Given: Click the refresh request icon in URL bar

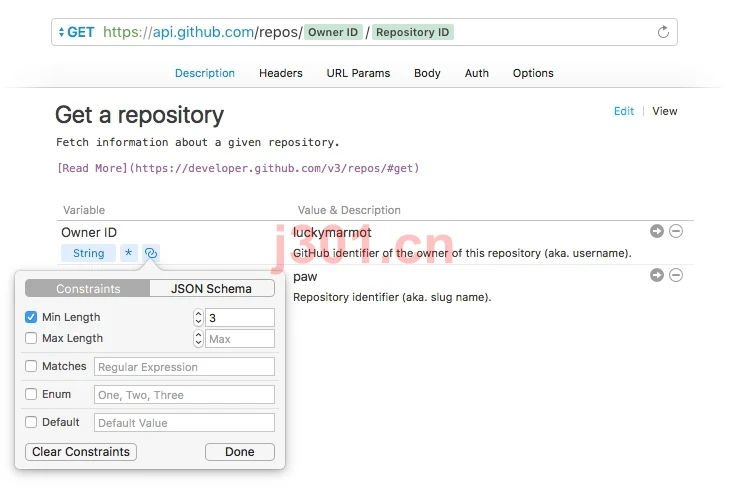Looking at the screenshot, I should (663, 32).
